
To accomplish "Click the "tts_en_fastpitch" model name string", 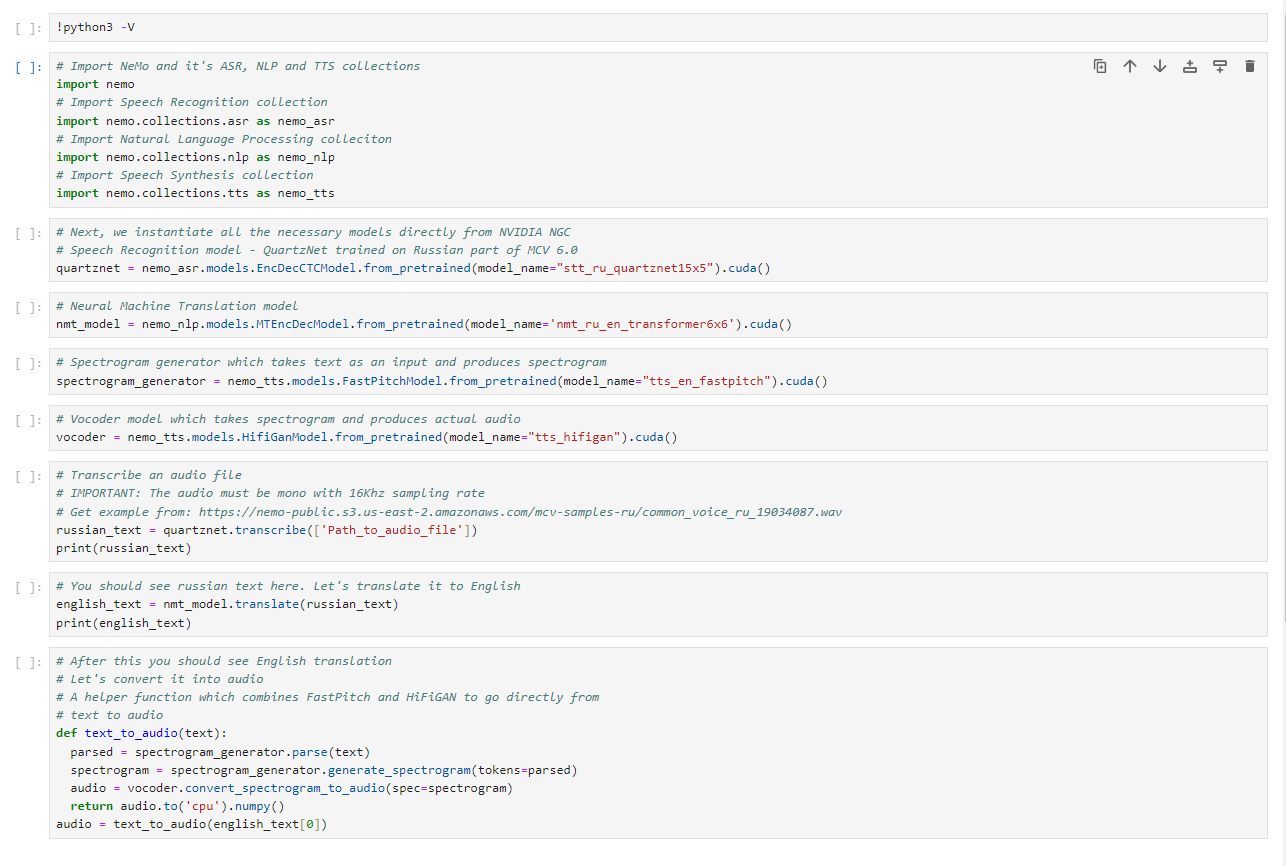I will click(707, 381).
